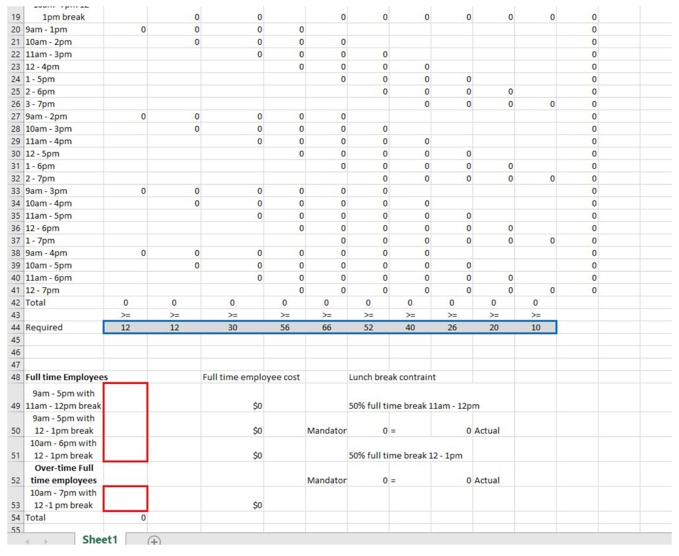Screen dimensions: 679x556
Task: Click the row 48 header number
Action: [16, 377]
